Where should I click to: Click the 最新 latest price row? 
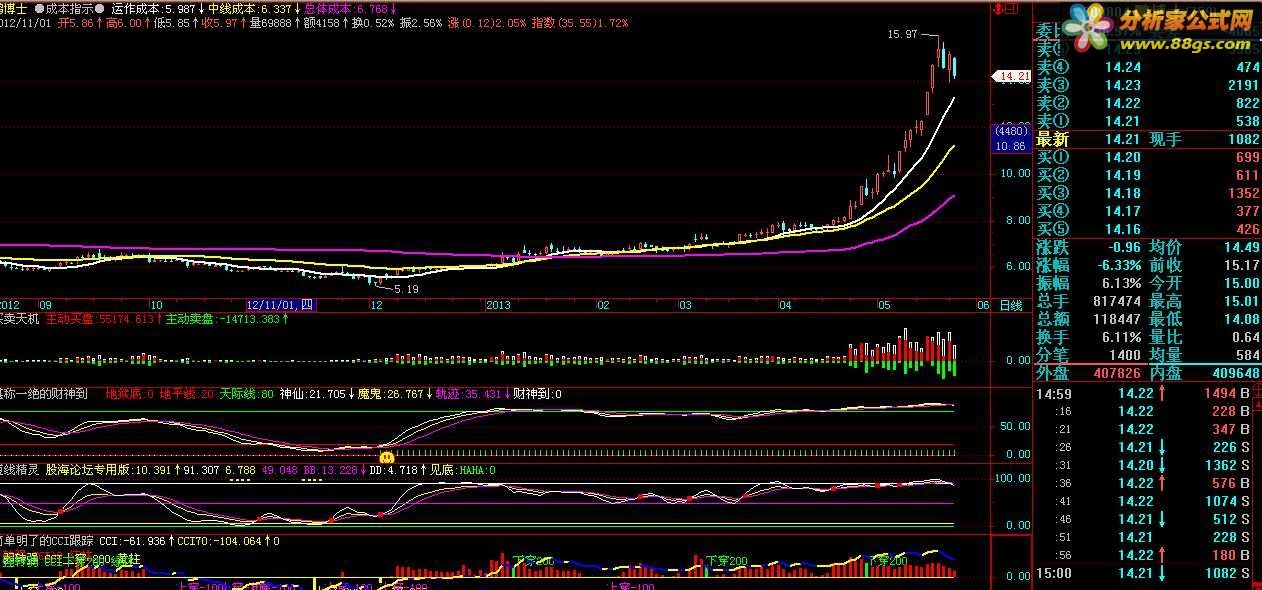coord(1148,140)
